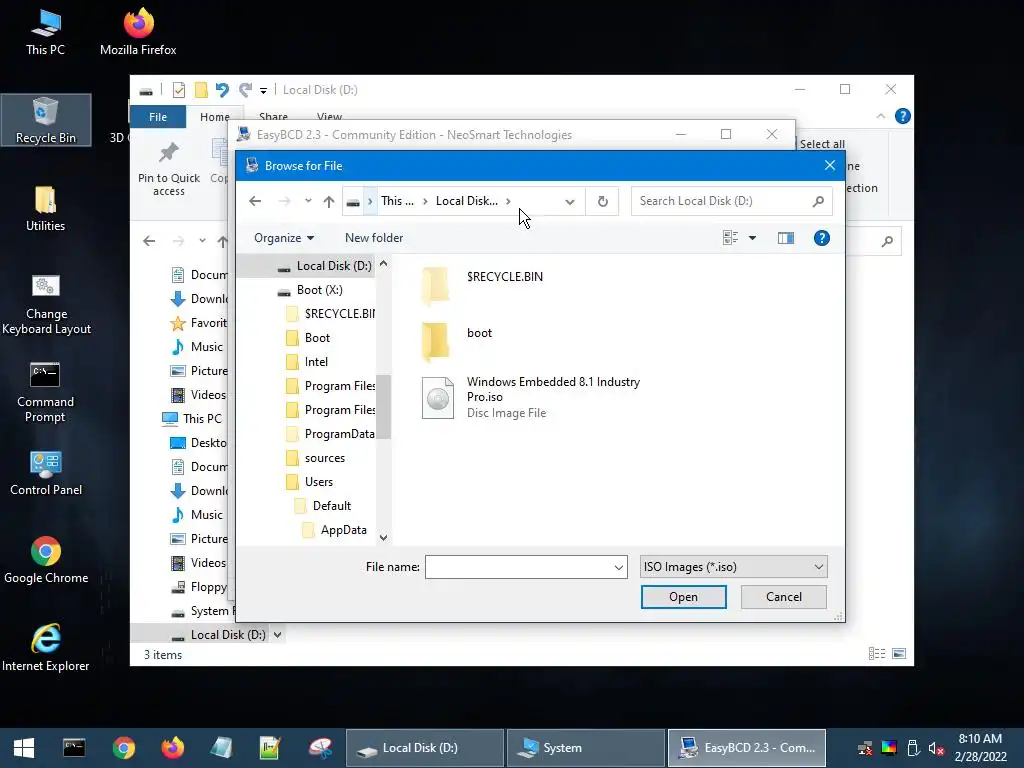Select Boot (X:) drive in tree
Viewport: 1024px width, 768px height.
click(x=310, y=290)
